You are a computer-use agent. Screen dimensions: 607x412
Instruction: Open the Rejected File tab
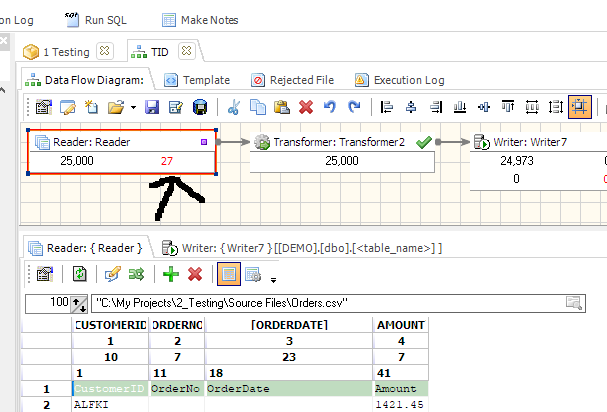tap(292, 80)
